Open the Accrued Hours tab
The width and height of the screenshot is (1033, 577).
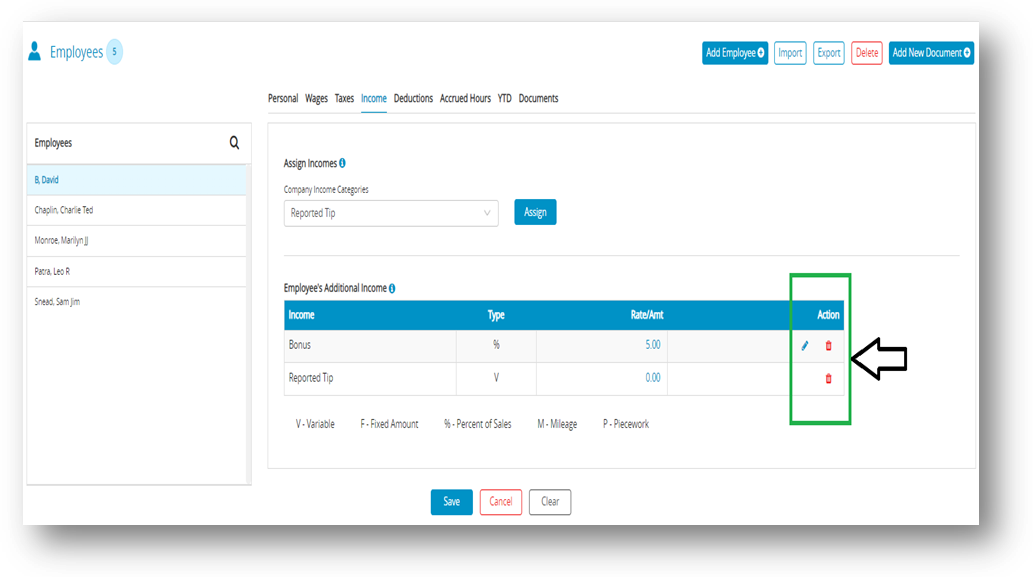tap(465, 98)
